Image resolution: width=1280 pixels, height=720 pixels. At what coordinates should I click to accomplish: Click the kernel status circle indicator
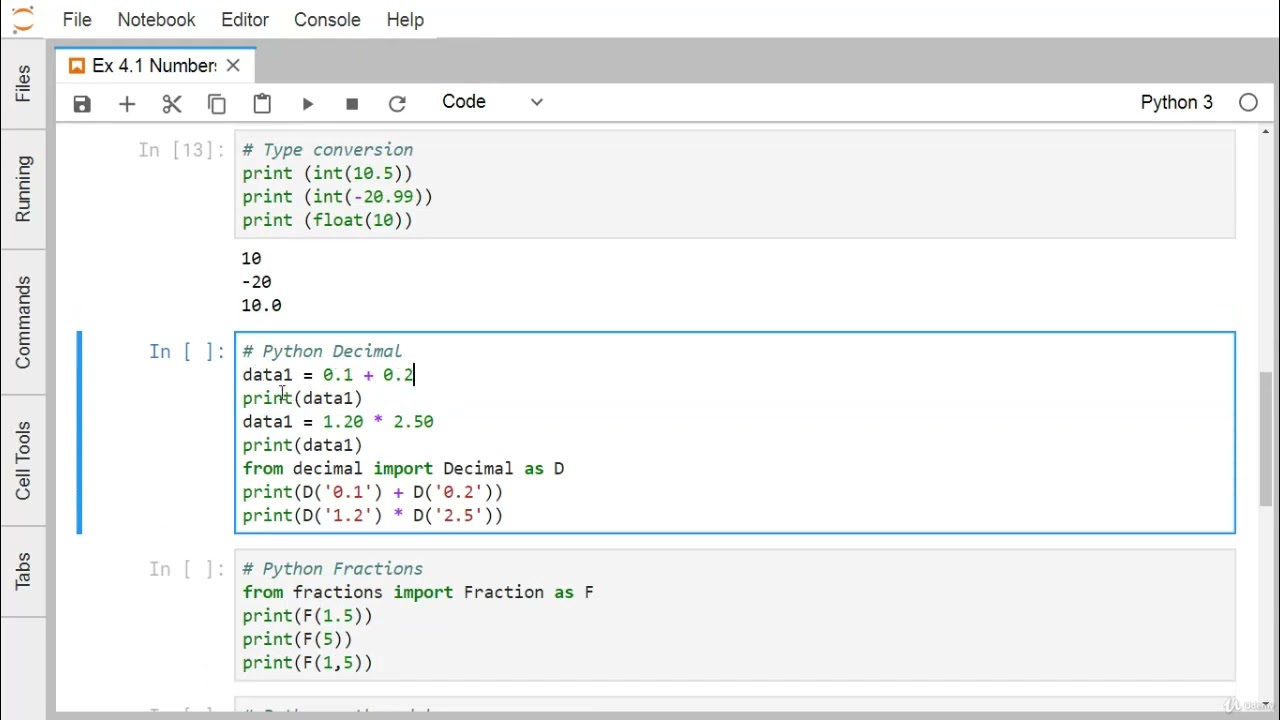coord(1248,102)
